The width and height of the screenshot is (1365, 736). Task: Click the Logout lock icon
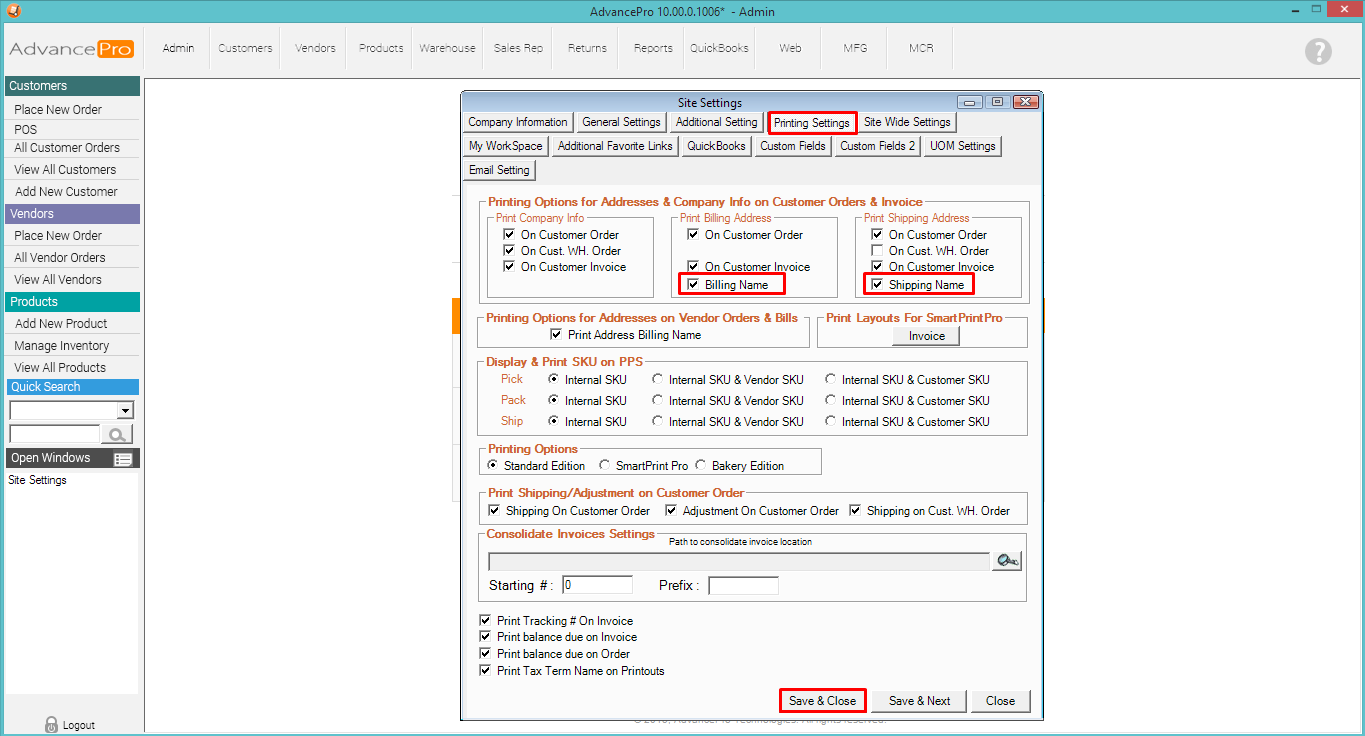pos(52,724)
